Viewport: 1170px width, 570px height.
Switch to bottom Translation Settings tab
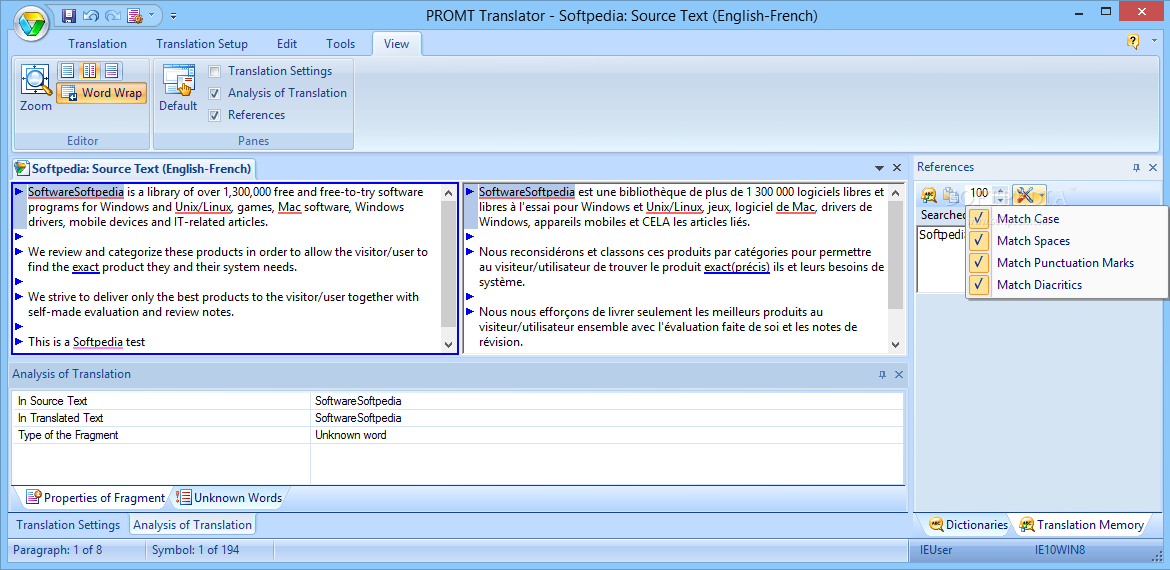pyautogui.click(x=68, y=524)
